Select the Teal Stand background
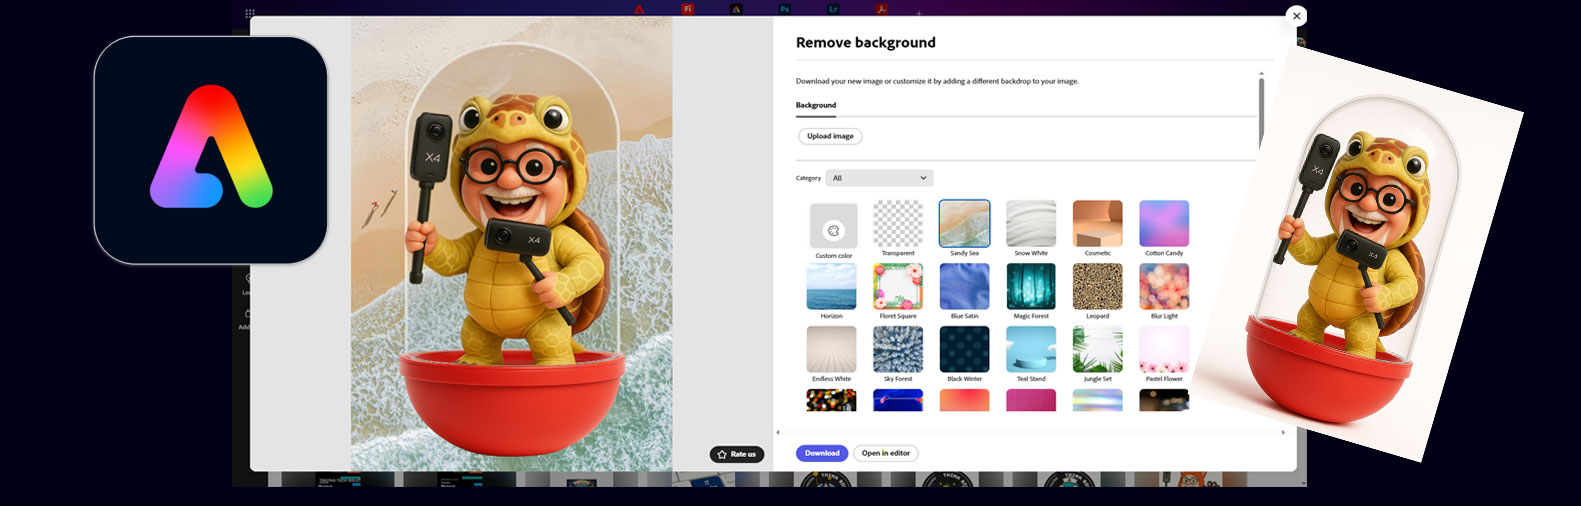1581x506 pixels. (1031, 350)
